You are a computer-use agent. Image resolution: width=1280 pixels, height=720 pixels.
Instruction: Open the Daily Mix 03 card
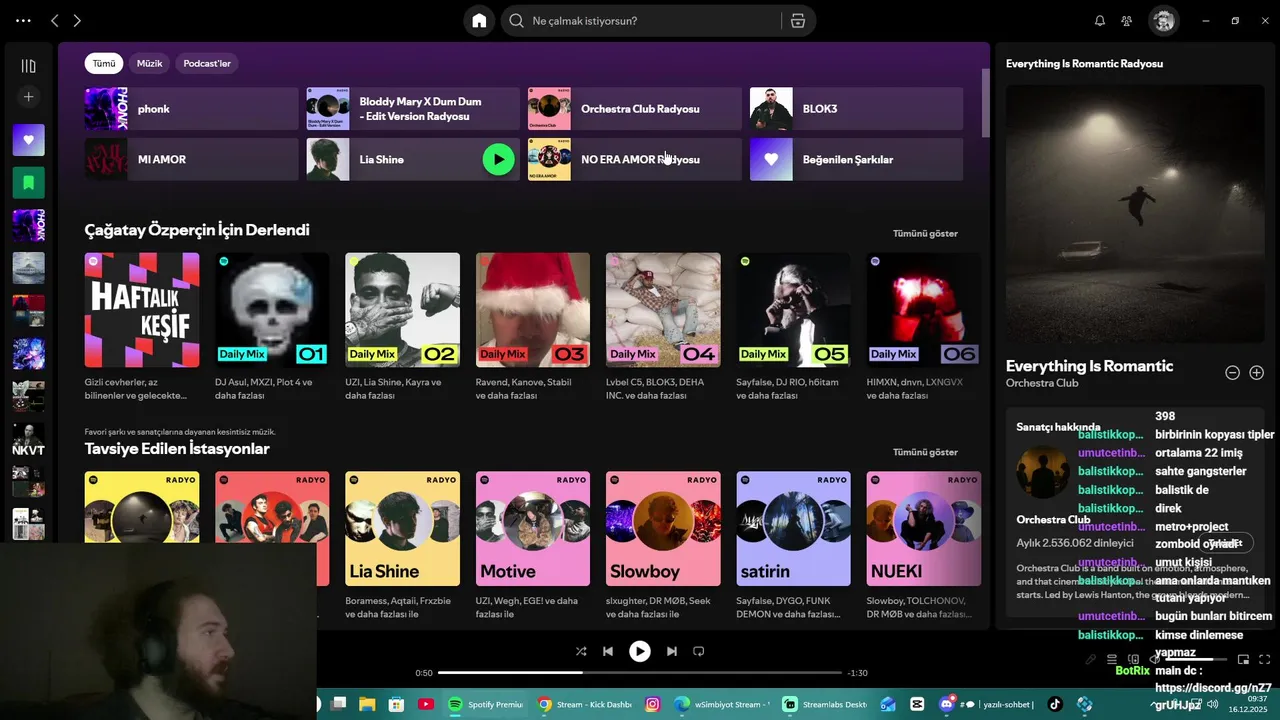(x=533, y=328)
